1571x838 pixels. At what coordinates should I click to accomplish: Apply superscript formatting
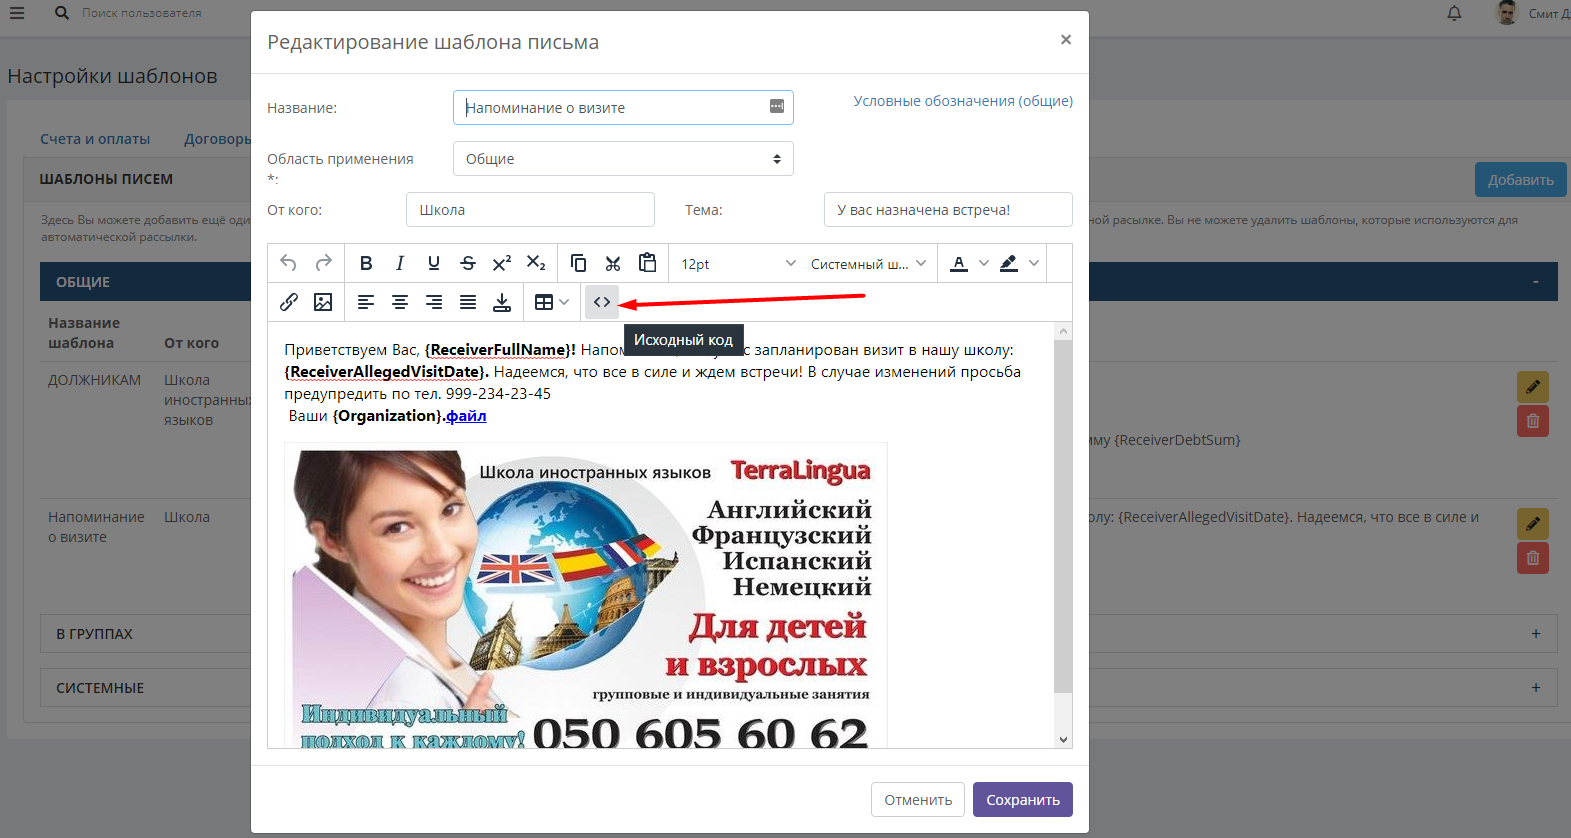tap(502, 263)
